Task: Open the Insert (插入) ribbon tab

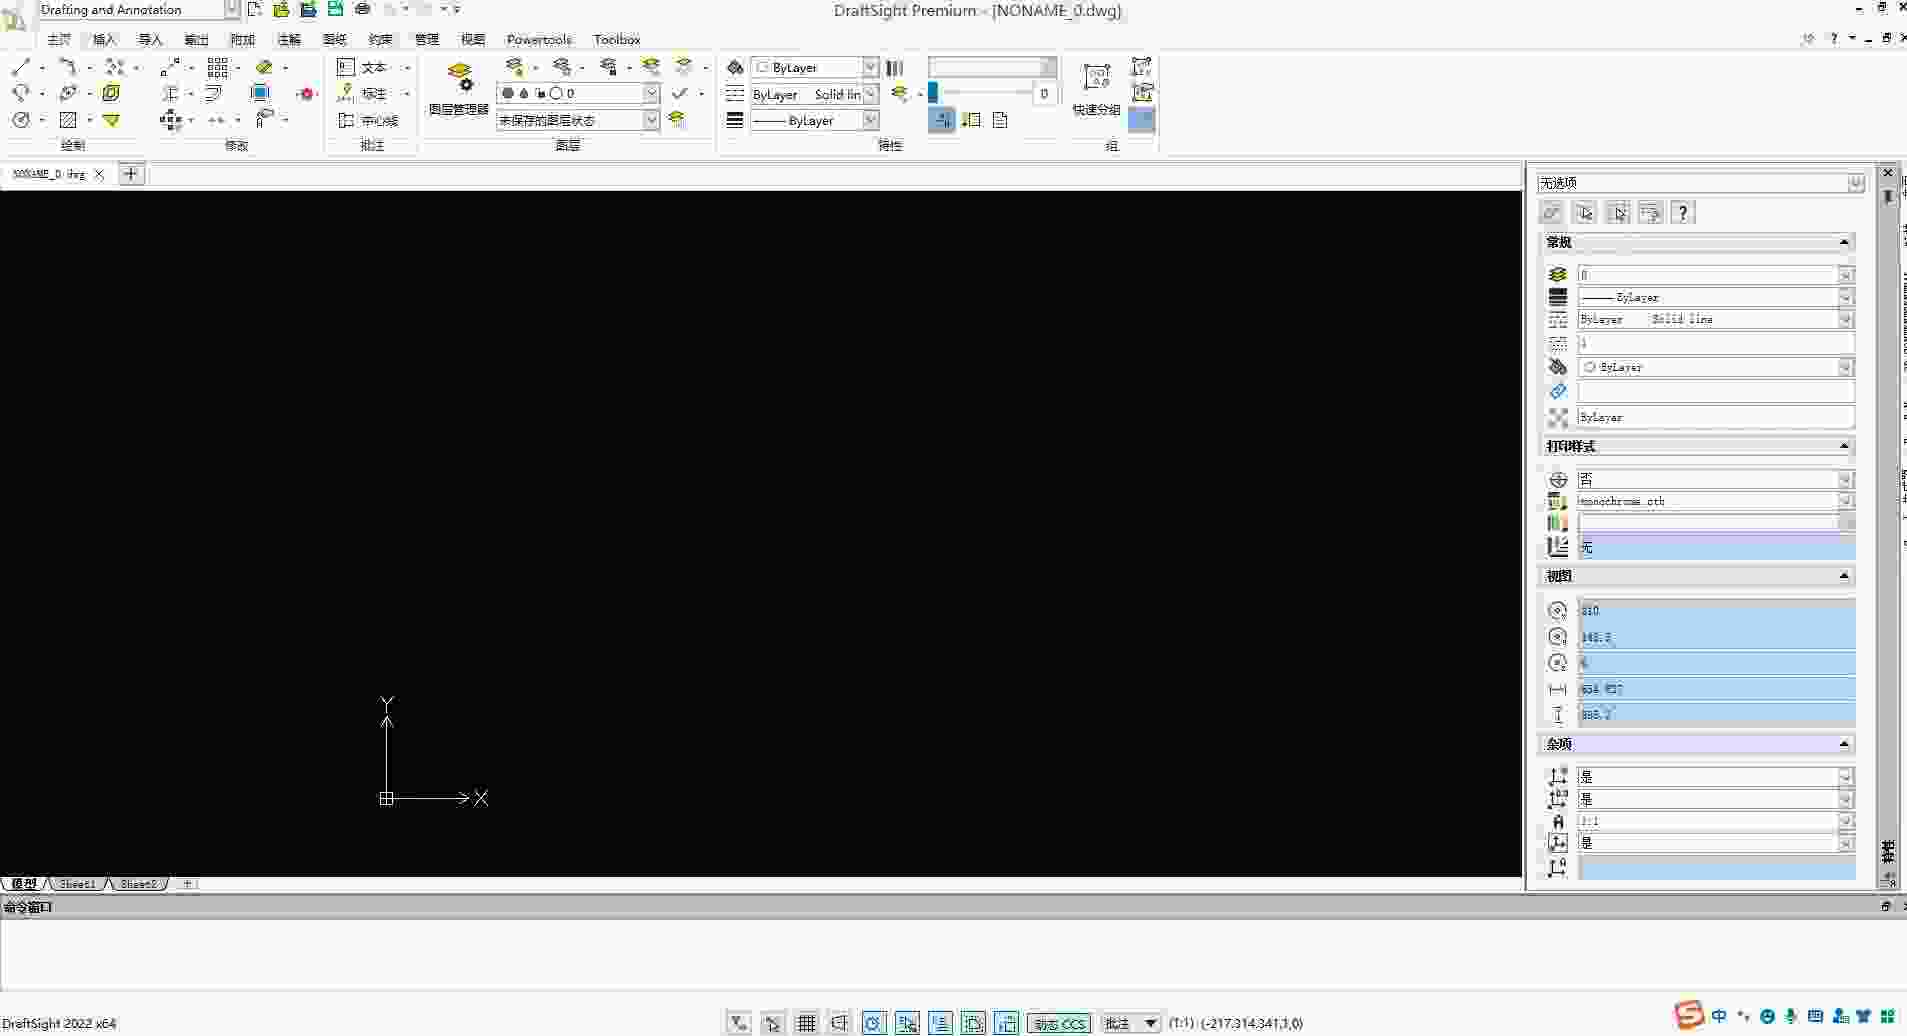Action: [105, 40]
